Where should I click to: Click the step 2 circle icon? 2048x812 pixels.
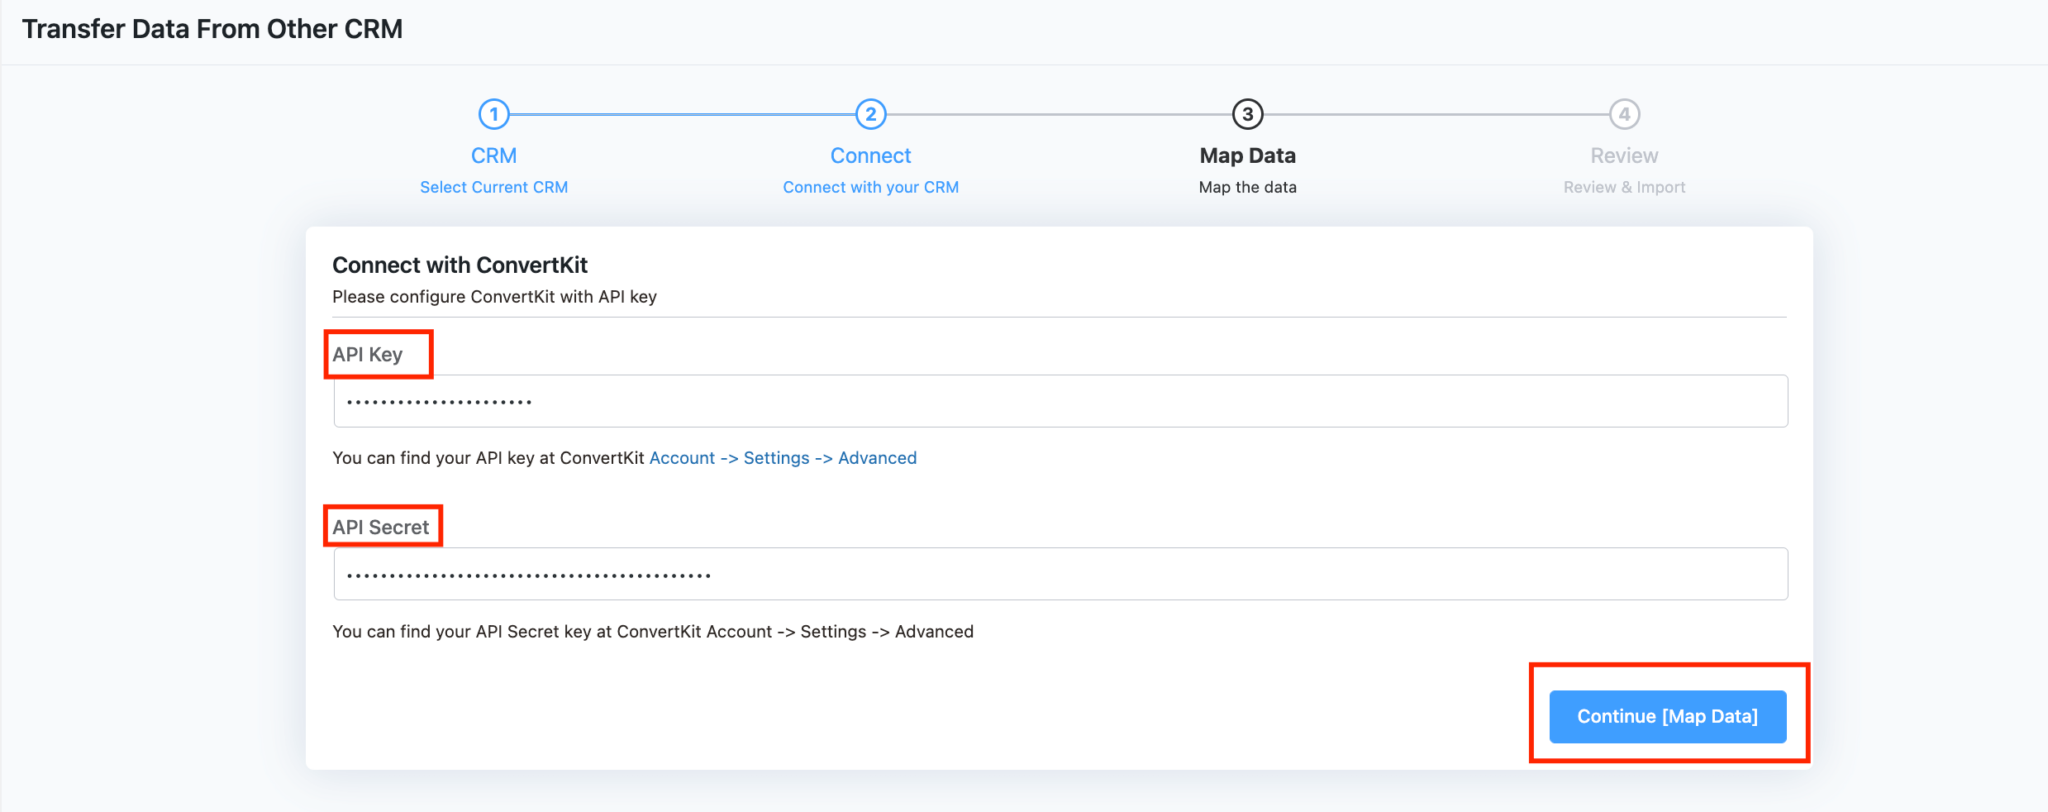871,114
